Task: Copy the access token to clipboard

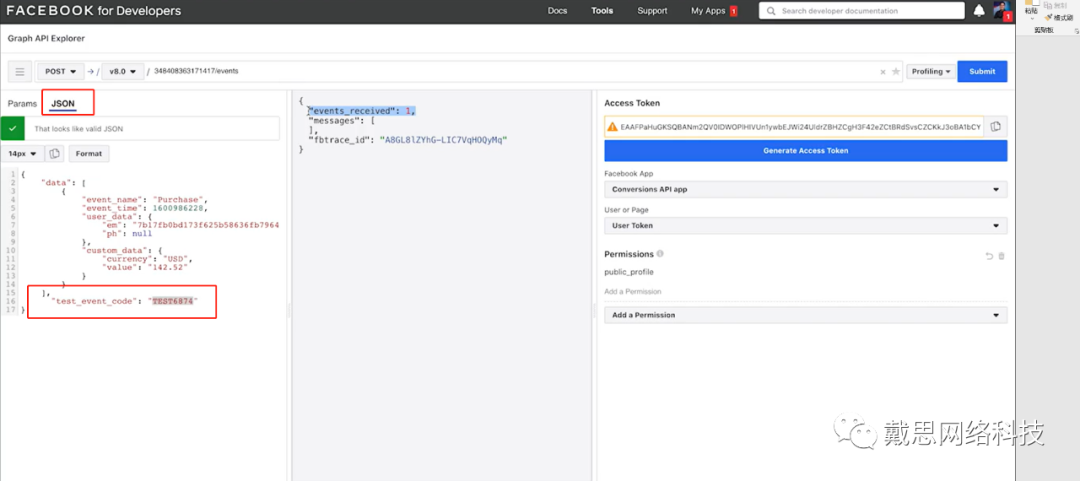Action: click(995, 127)
